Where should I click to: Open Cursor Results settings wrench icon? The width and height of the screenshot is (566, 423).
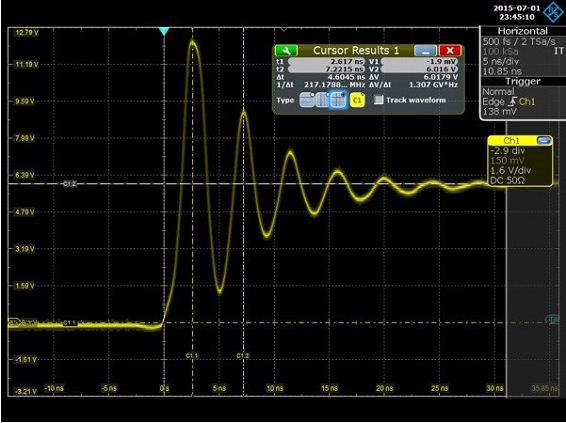coord(286,51)
